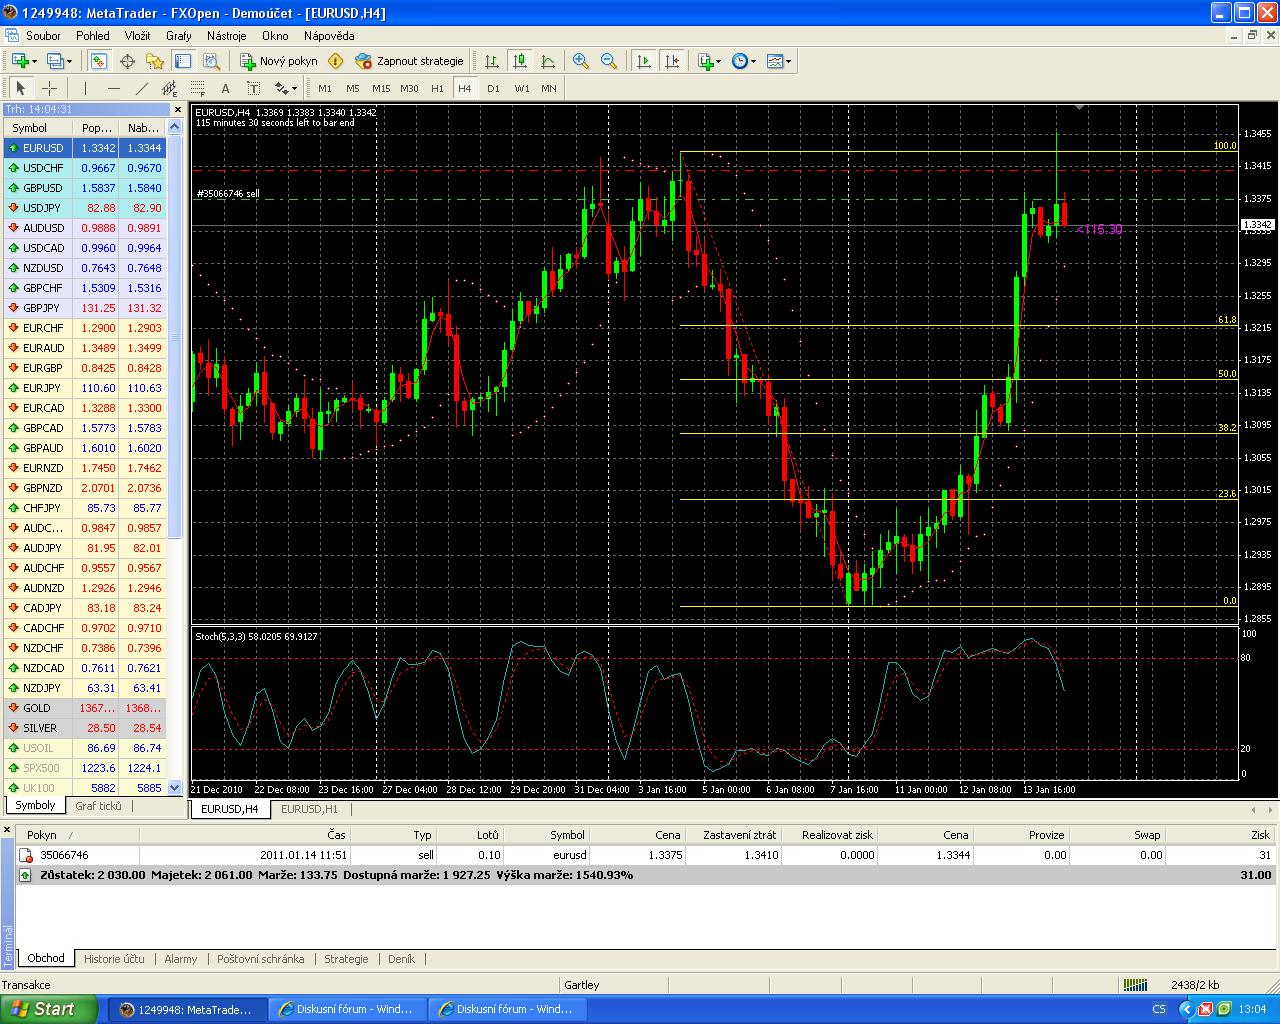Switch timeframe to M5
Viewport: 1280px width, 1024px height.
coord(352,88)
